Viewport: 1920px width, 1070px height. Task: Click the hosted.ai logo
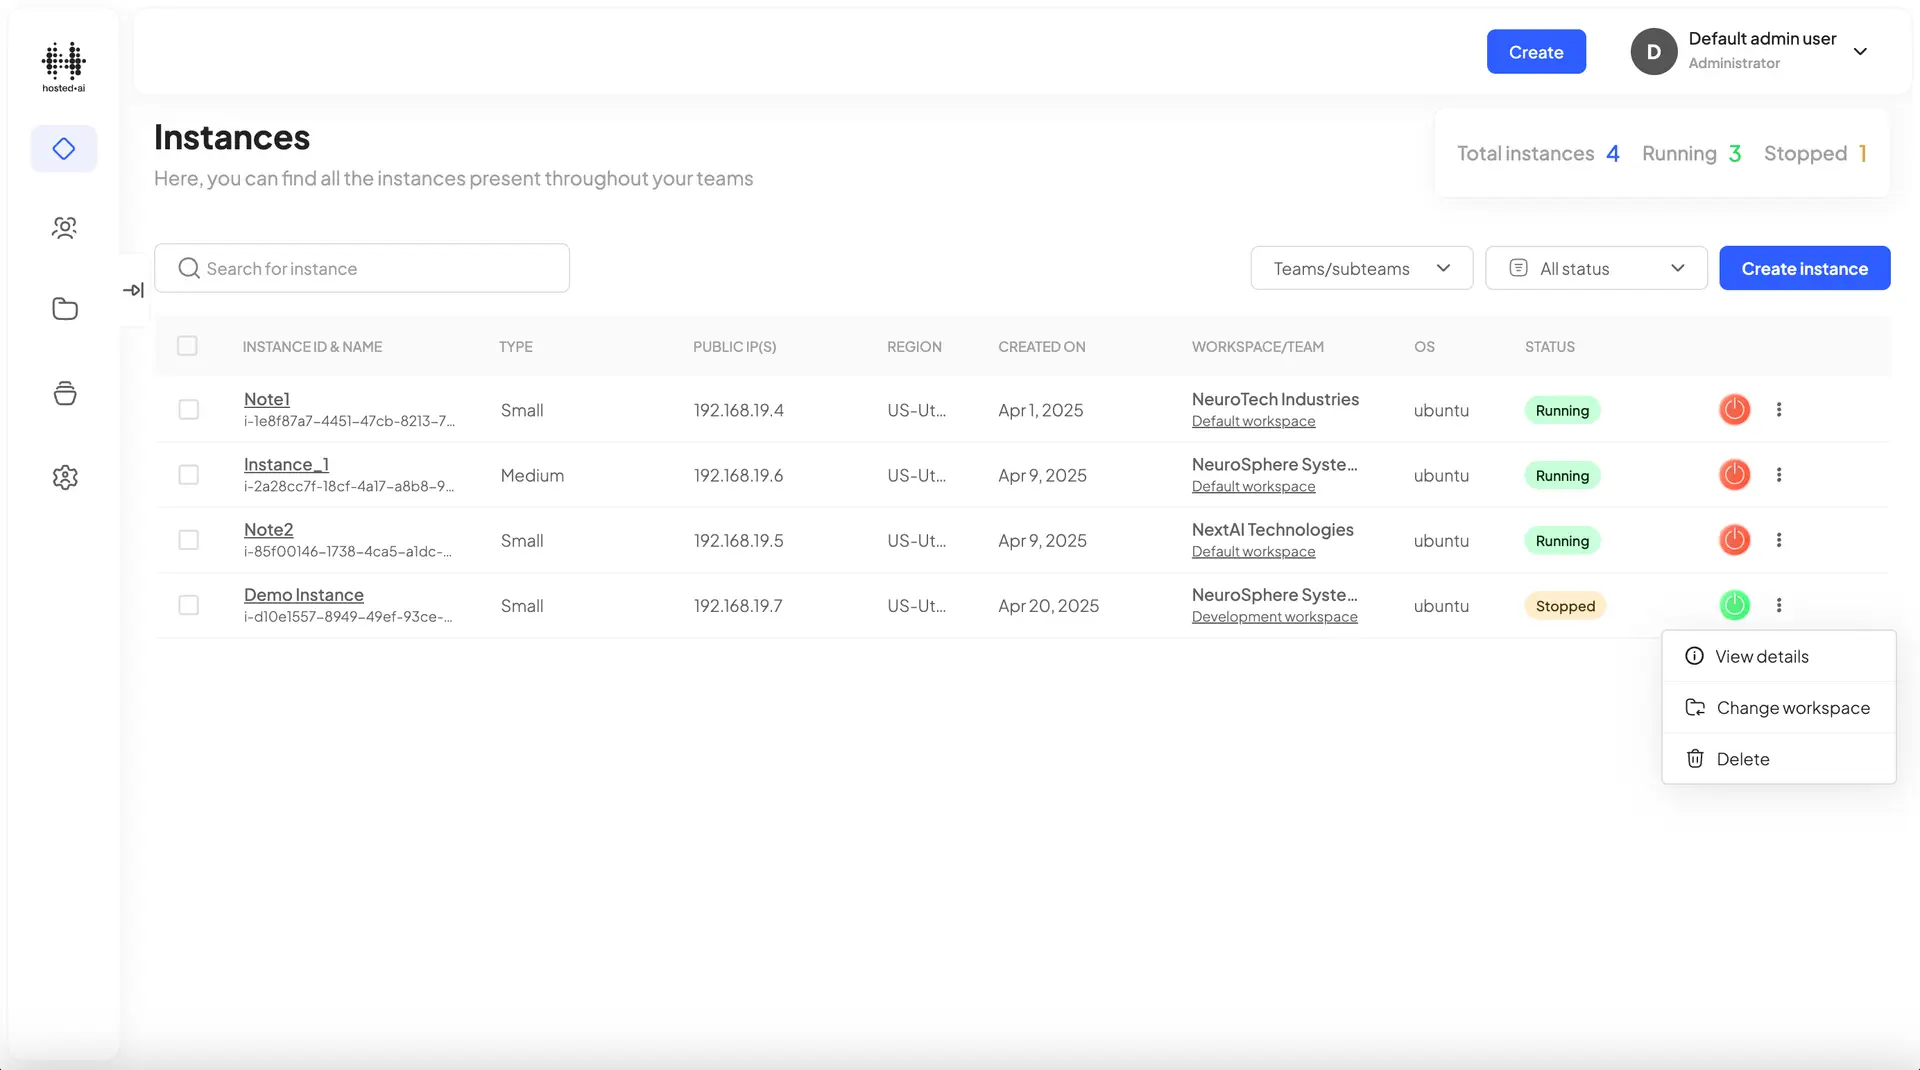62,65
